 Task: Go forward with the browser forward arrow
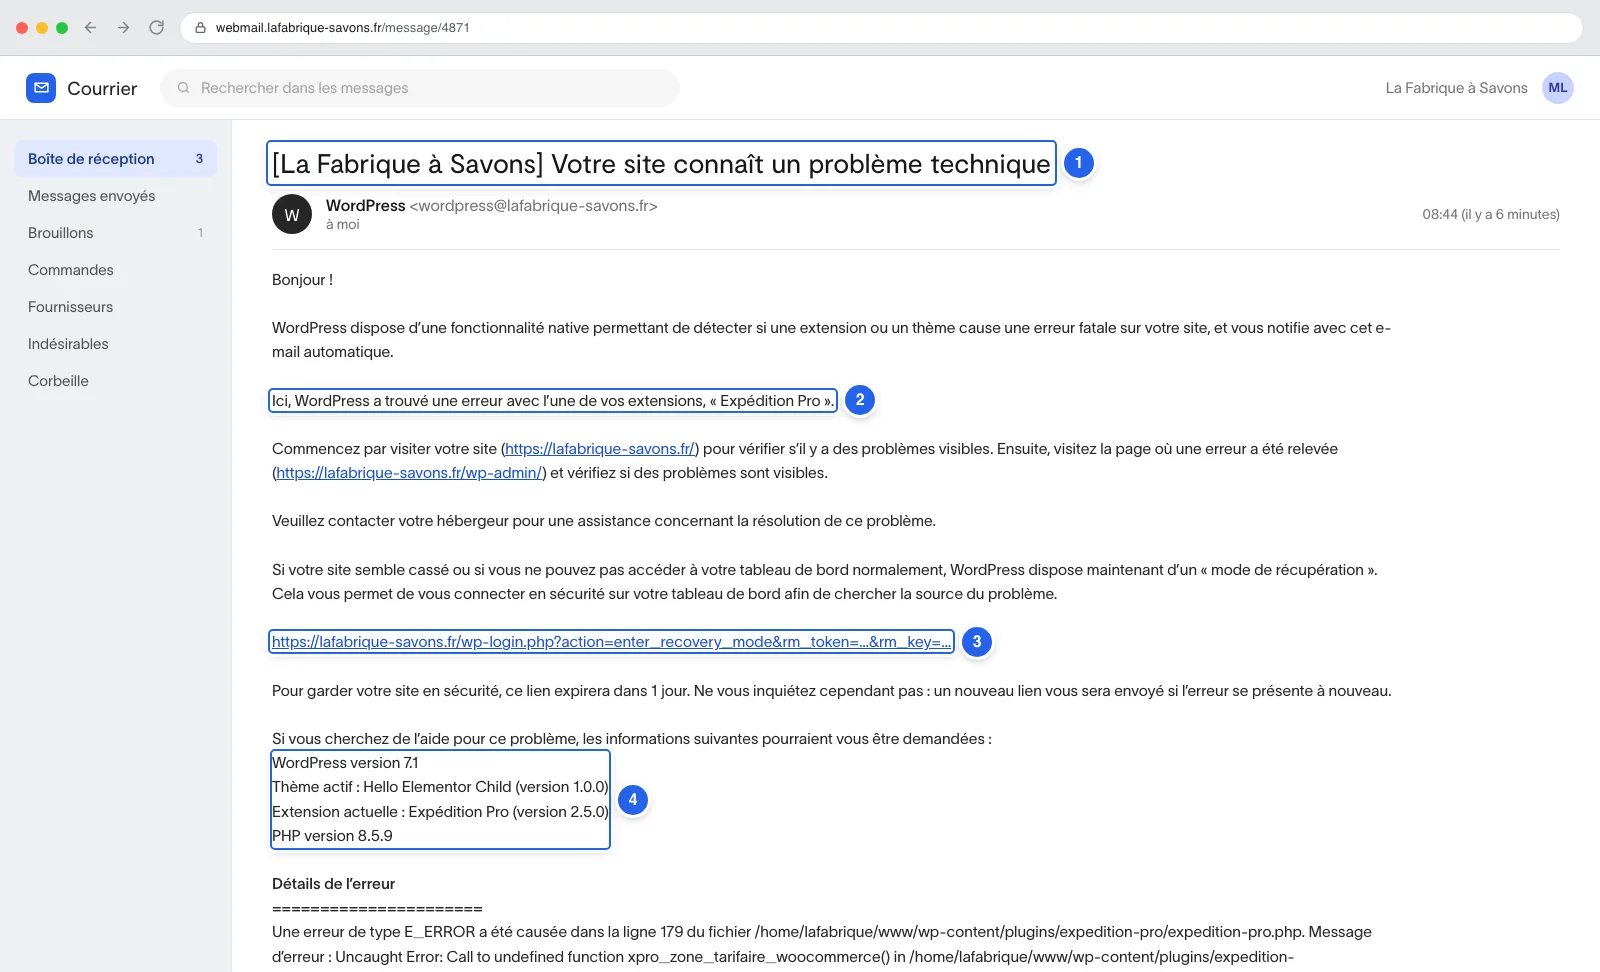coord(124,28)
